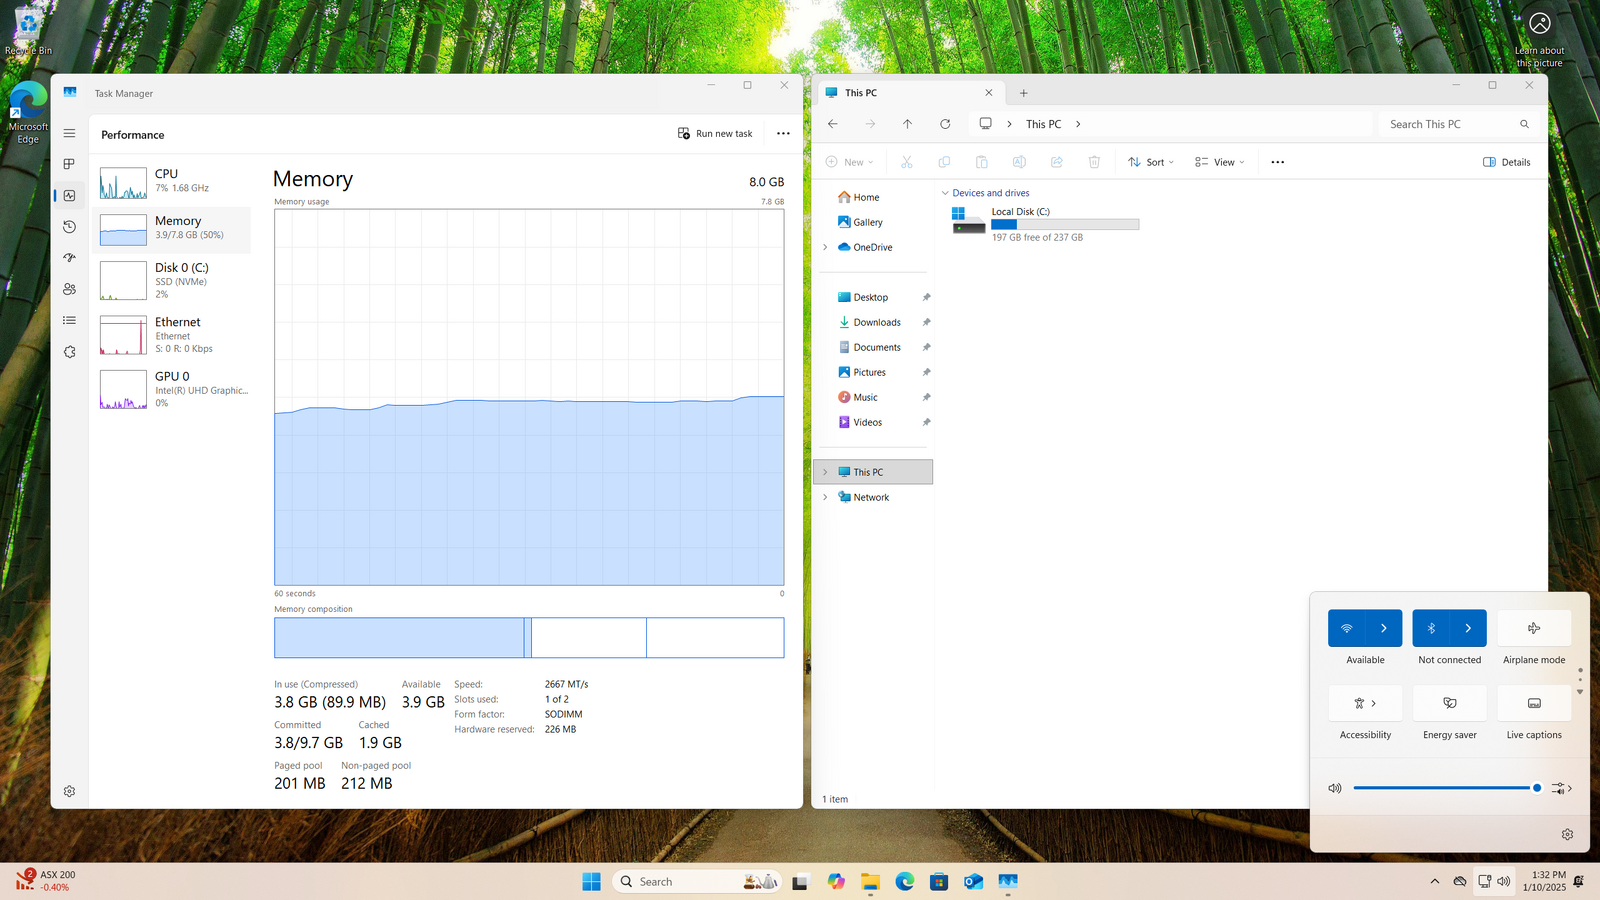Screen dimensions: 1600x900
Task: Expand the OneDrive tree node
Action: click(825, 247)
